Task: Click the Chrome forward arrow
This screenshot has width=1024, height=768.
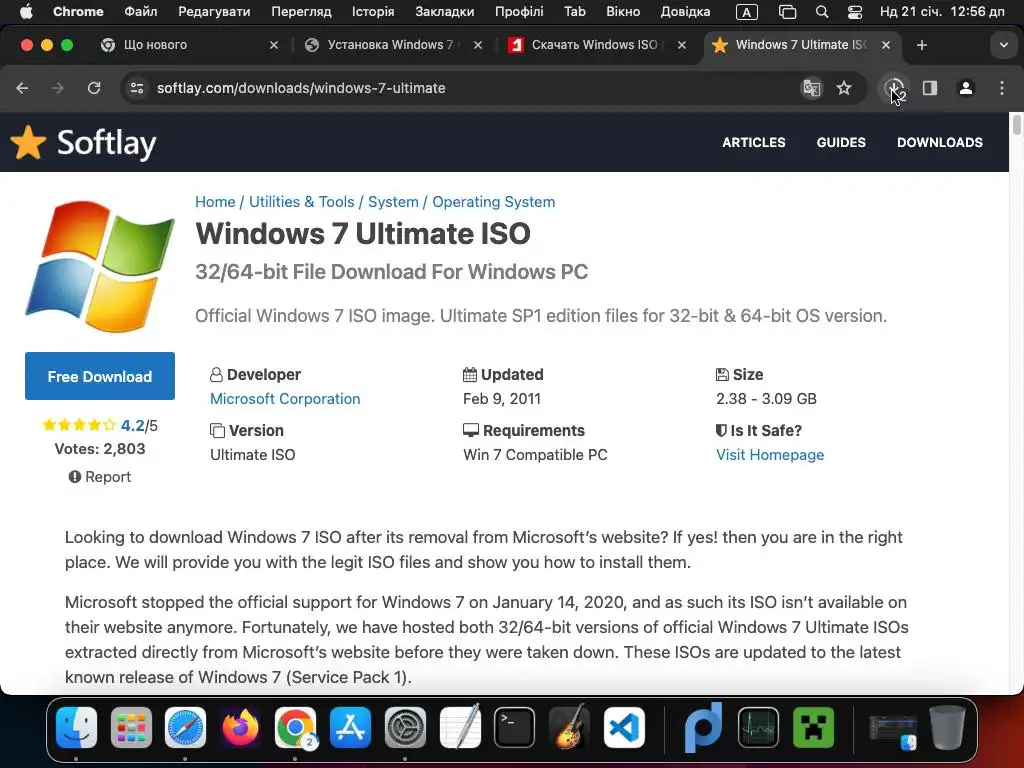Action: (57, 88)
